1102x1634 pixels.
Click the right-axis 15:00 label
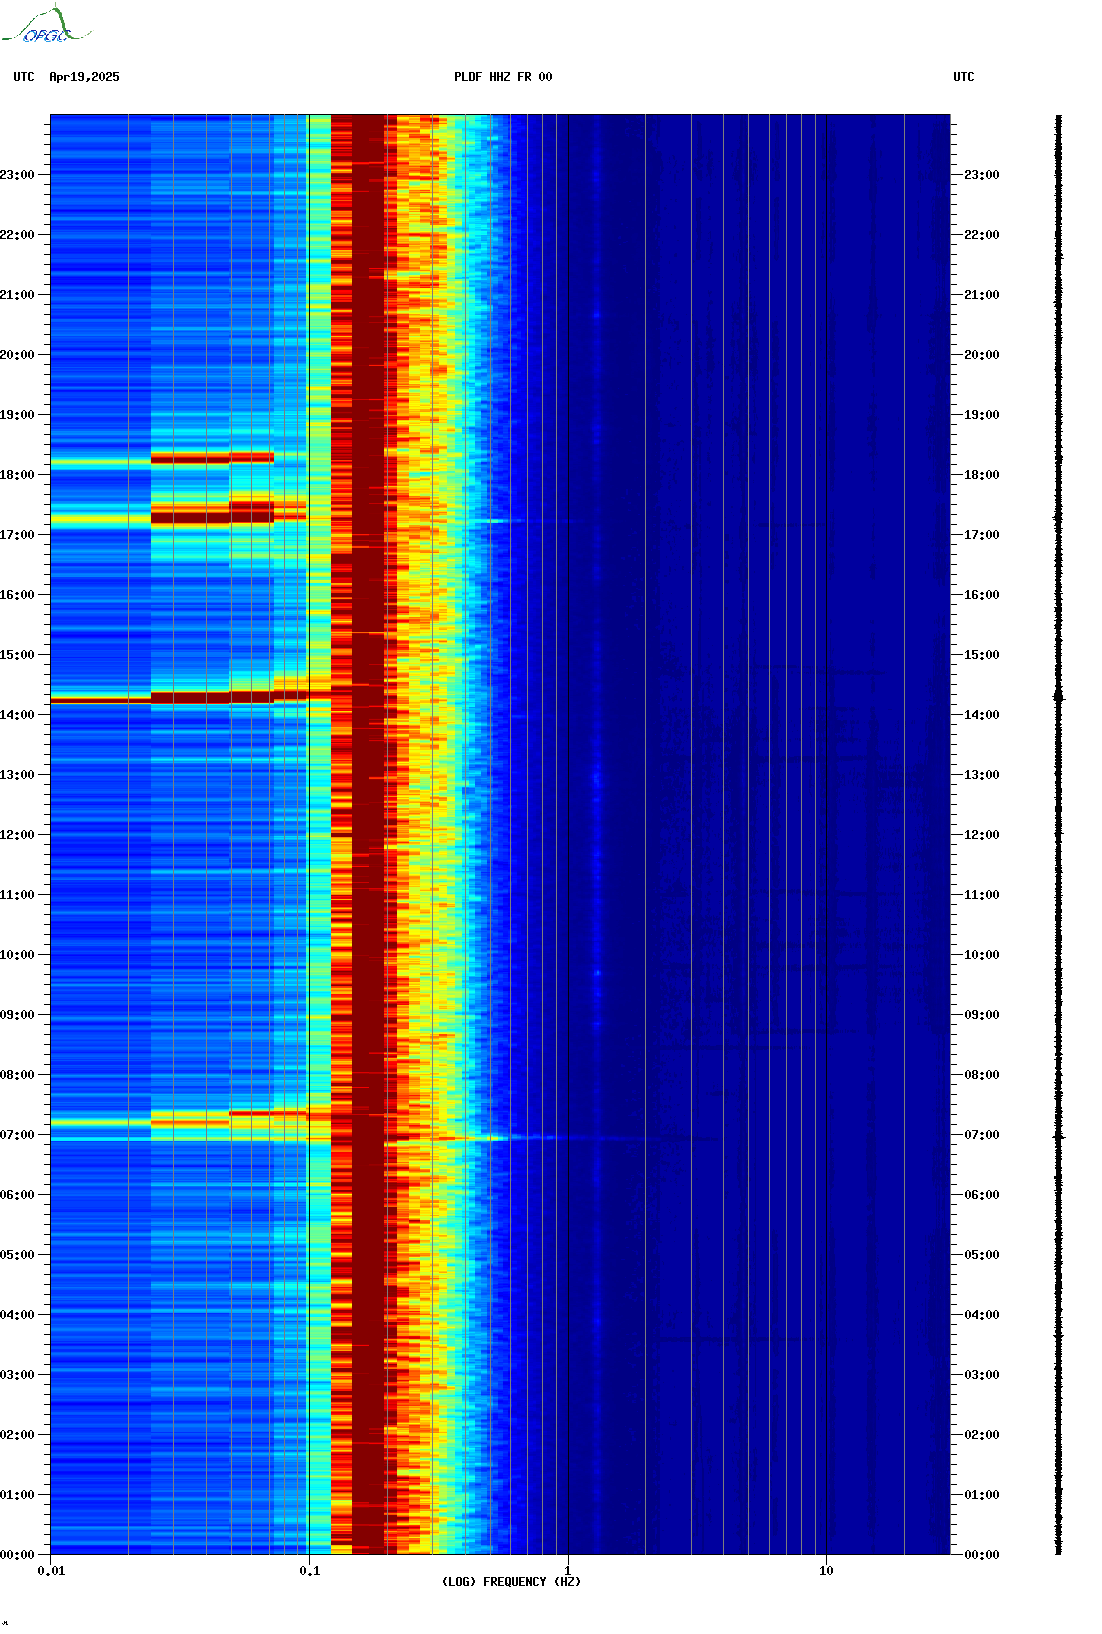tap(982, 655)
